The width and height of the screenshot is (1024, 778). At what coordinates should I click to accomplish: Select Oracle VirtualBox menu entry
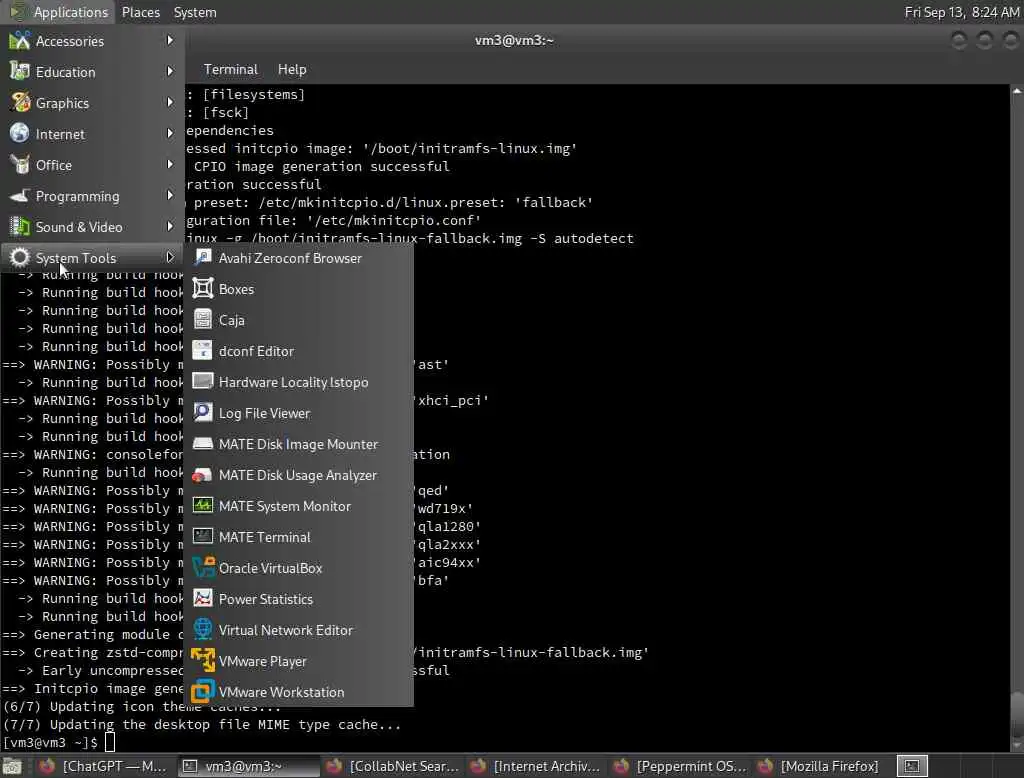pyautogui.click(x=298, y=568)
